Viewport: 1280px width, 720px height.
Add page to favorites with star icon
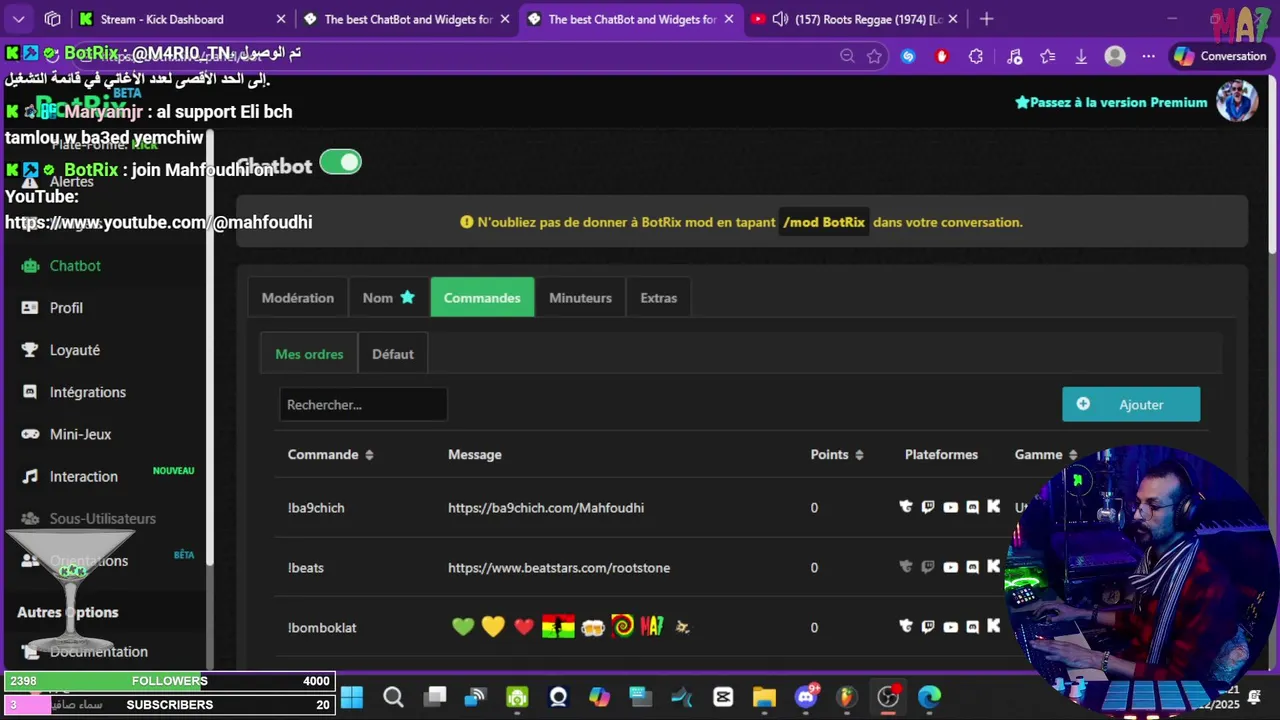click(x=875, y=56)
